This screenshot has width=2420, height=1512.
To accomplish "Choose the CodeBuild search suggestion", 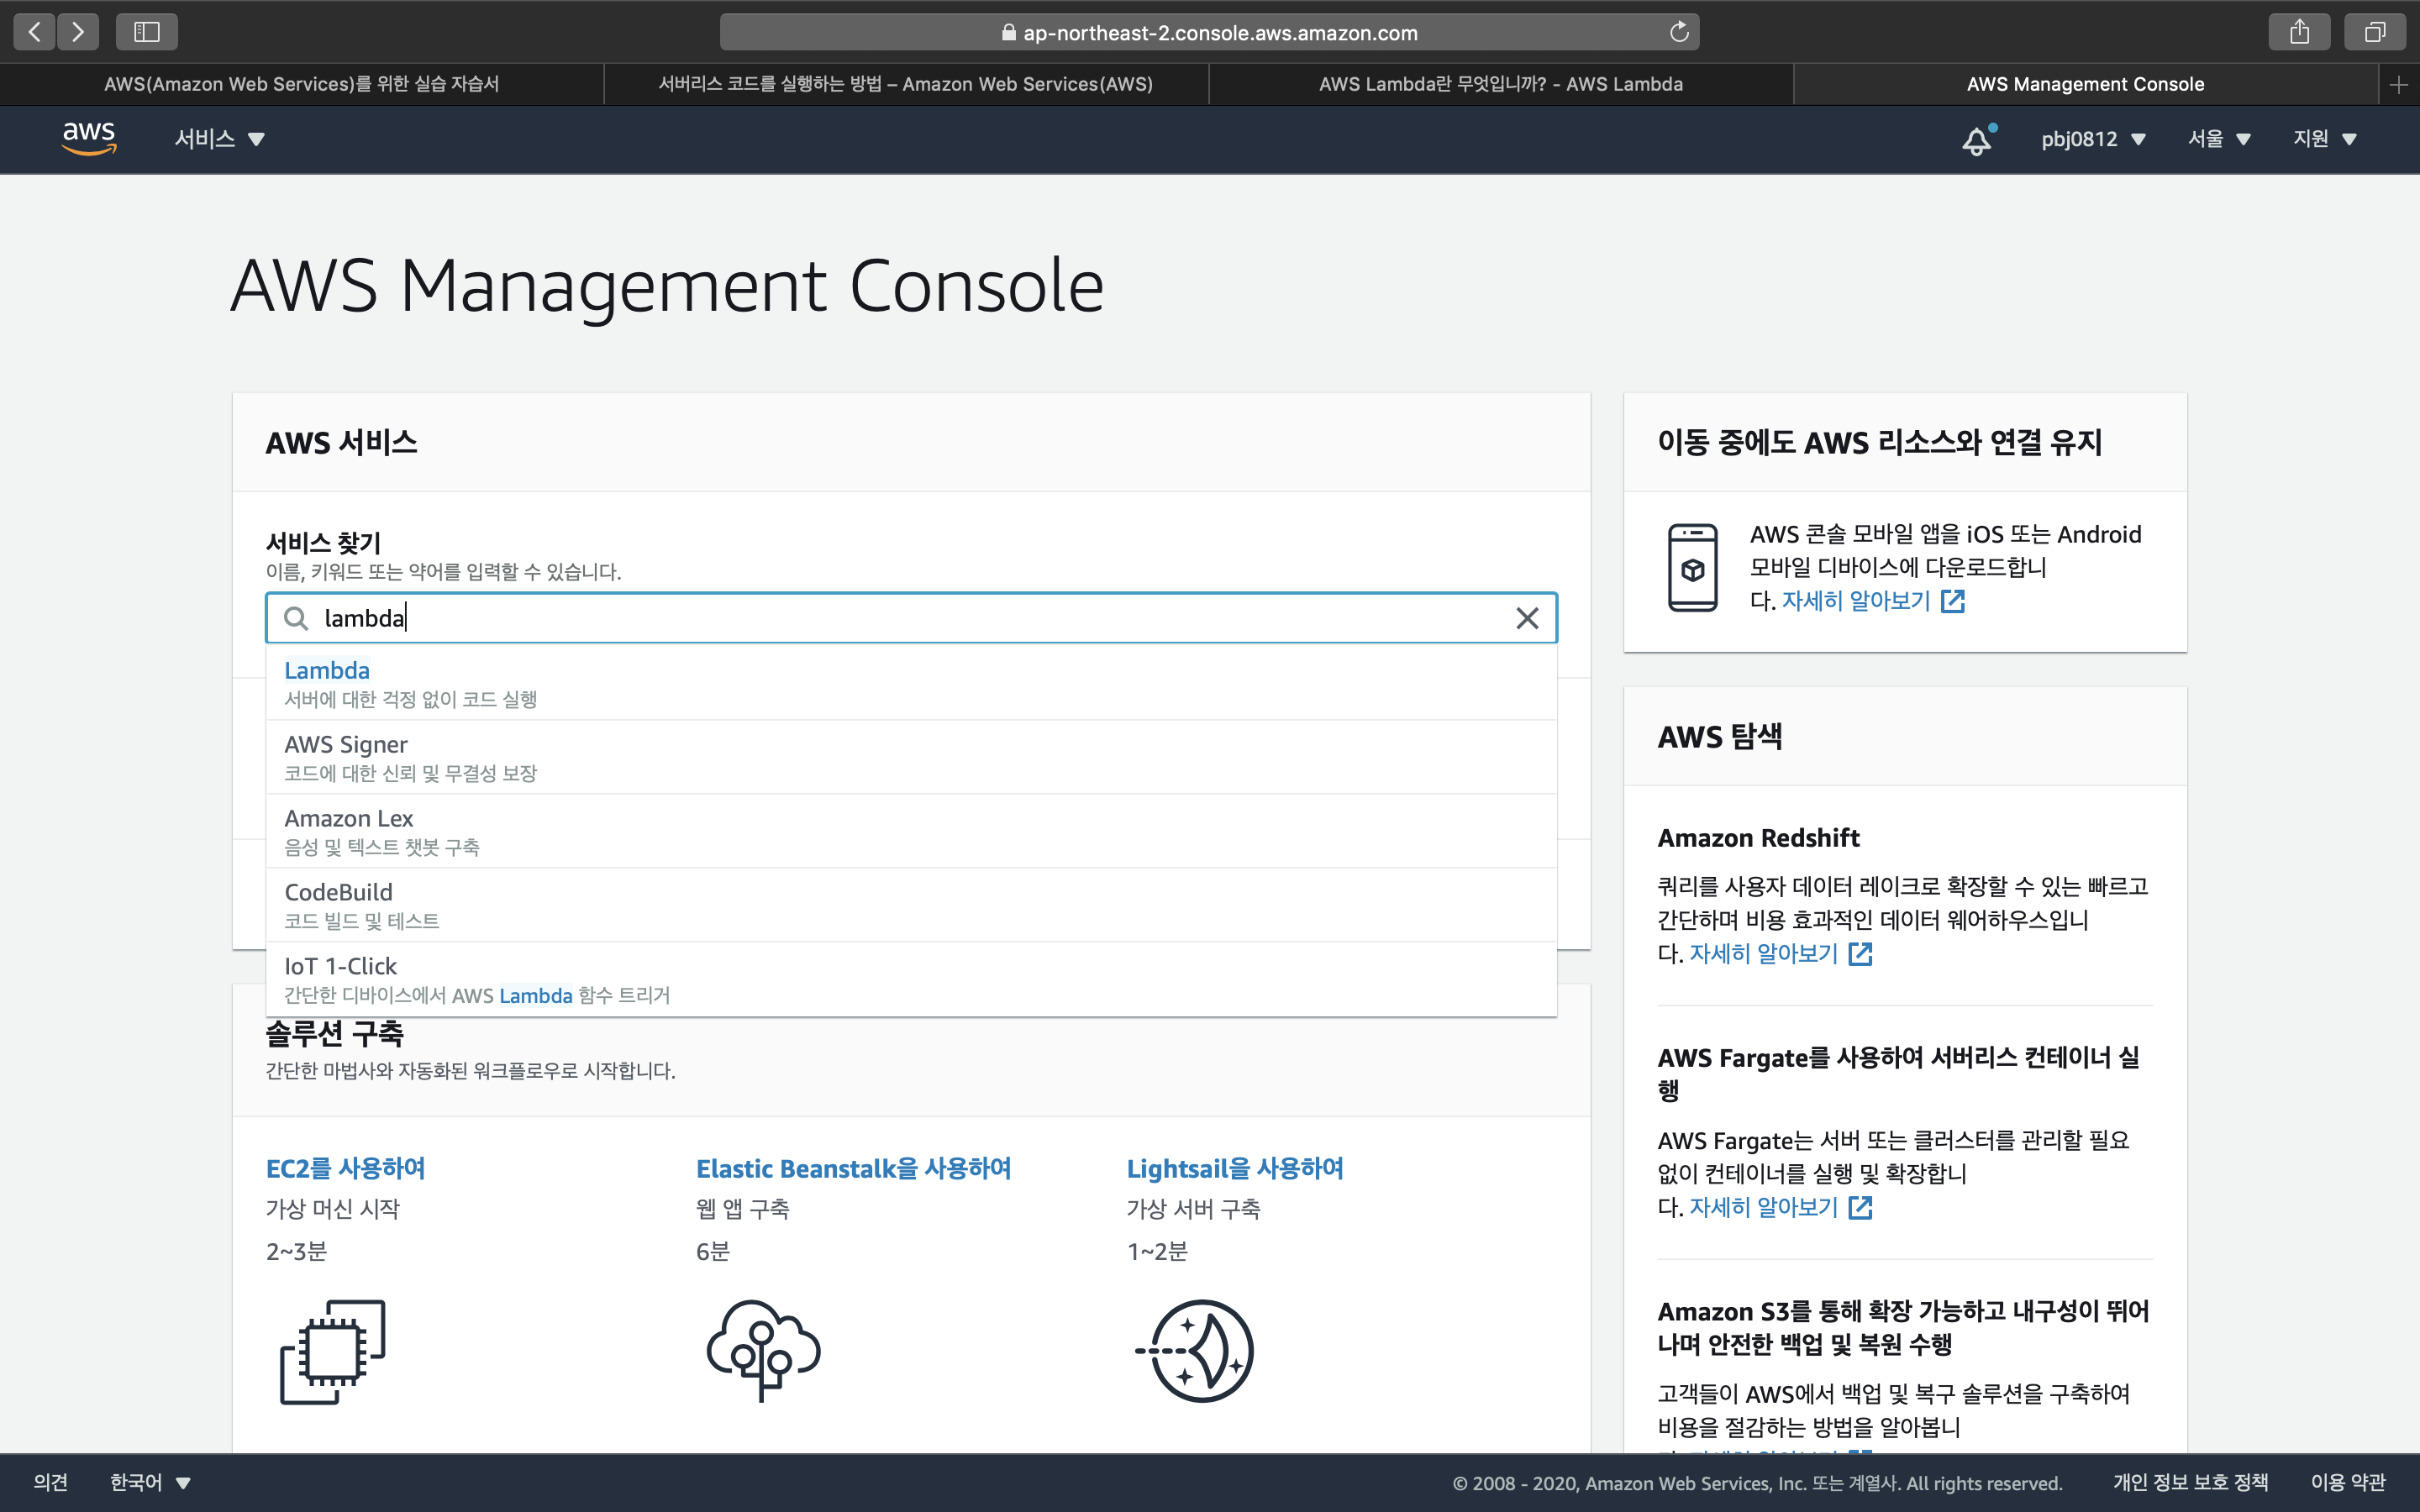I will click(x=338, y=892).
